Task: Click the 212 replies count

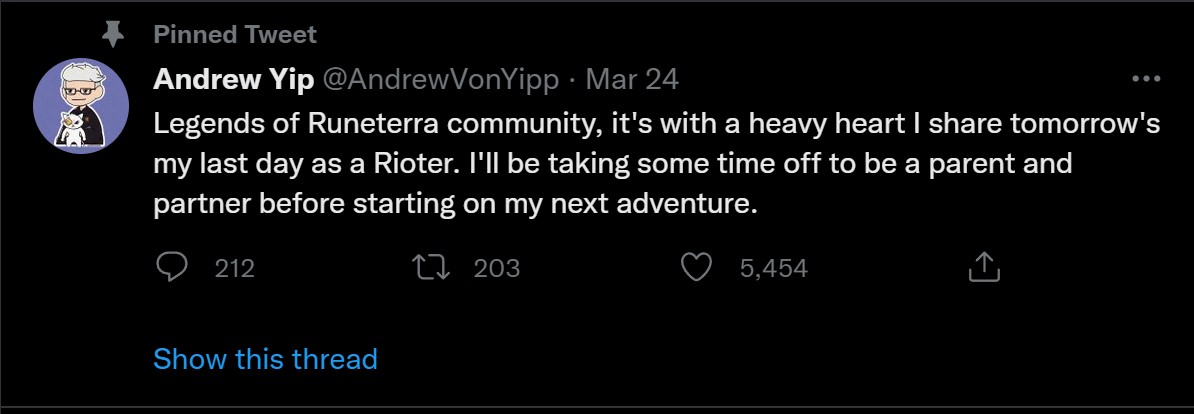Action: (x=235, y=268)
